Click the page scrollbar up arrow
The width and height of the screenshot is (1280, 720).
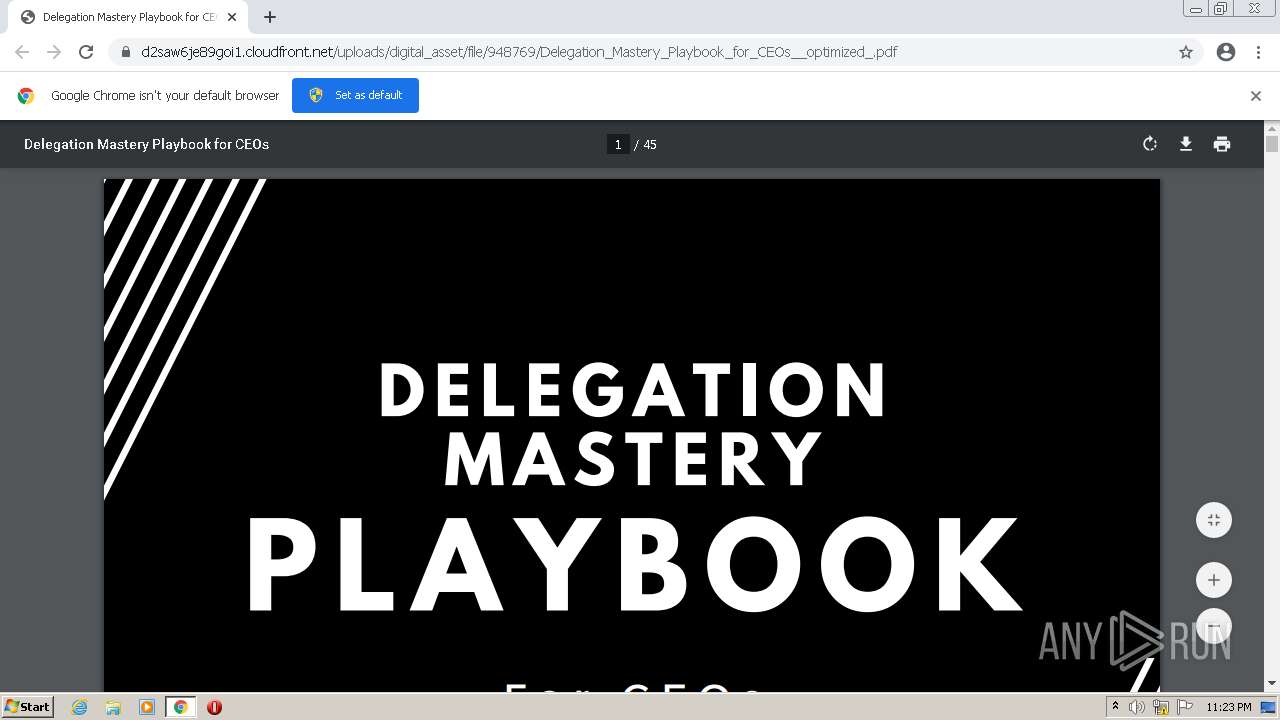[1272, 128]
